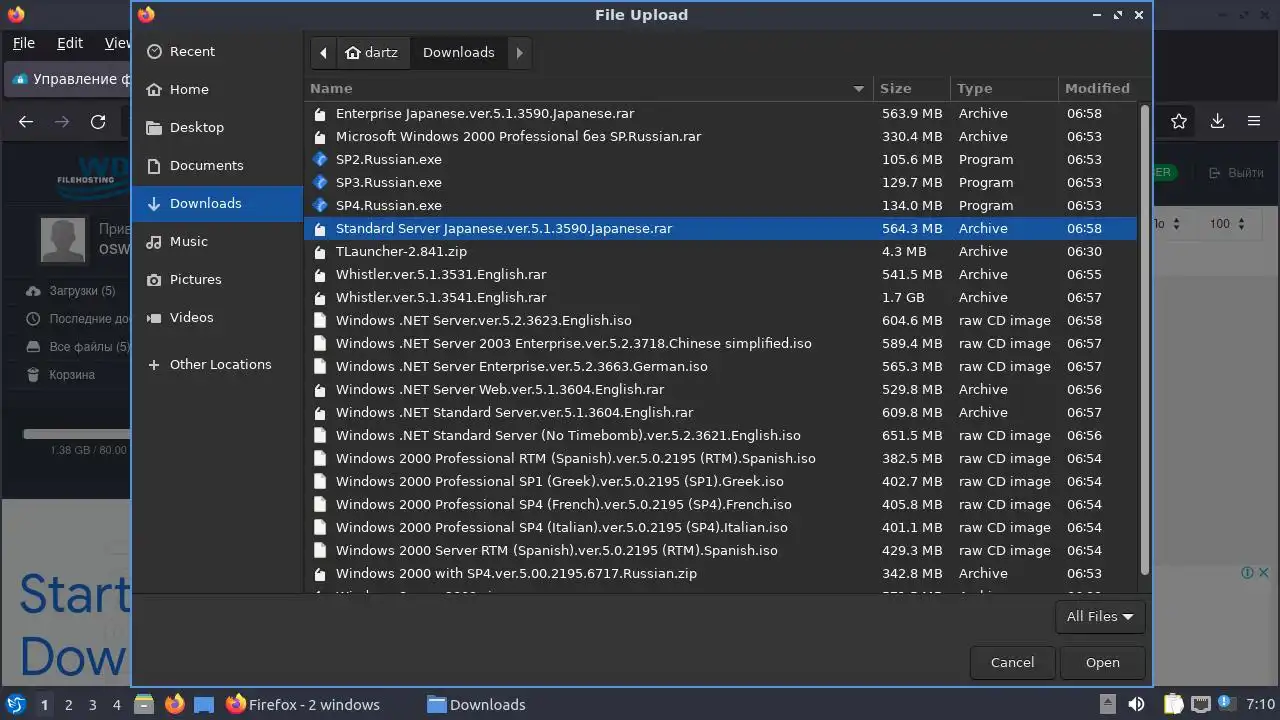Click the Cancel button
Viewport: 1280px width, 720px height.
(1012, 662)
